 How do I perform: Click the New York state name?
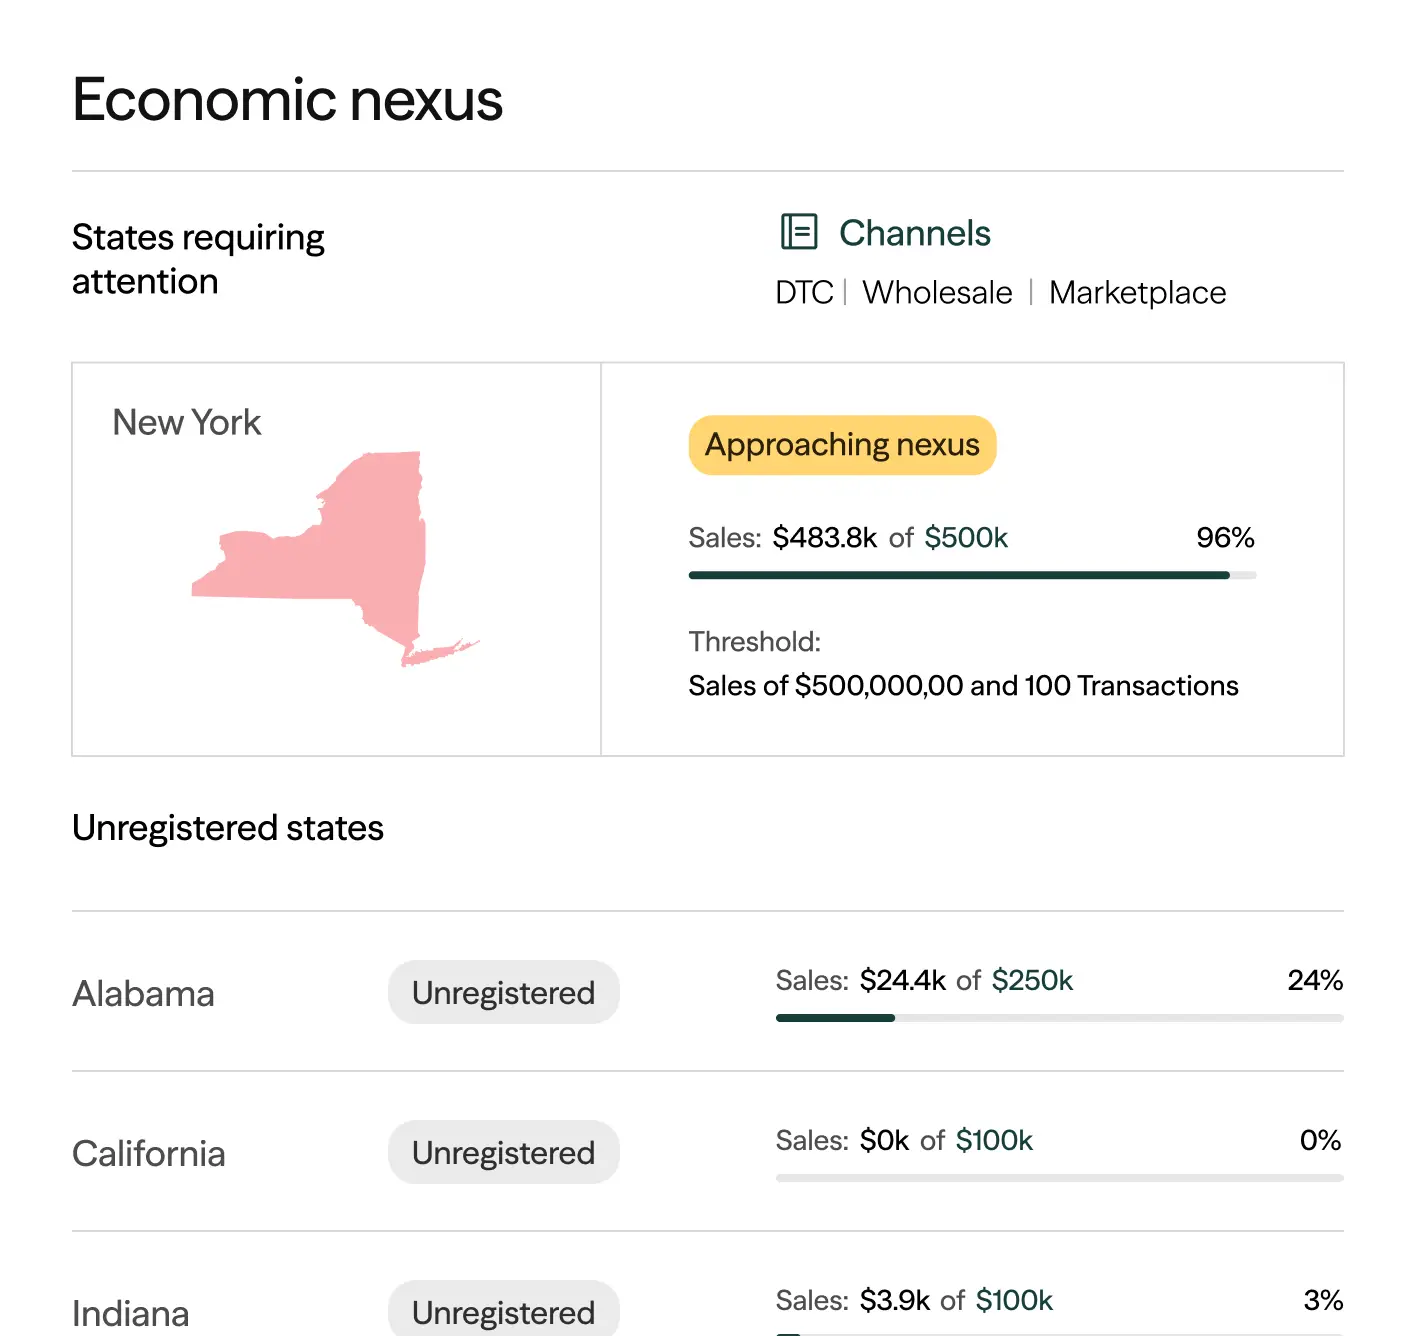pos(187,422)
